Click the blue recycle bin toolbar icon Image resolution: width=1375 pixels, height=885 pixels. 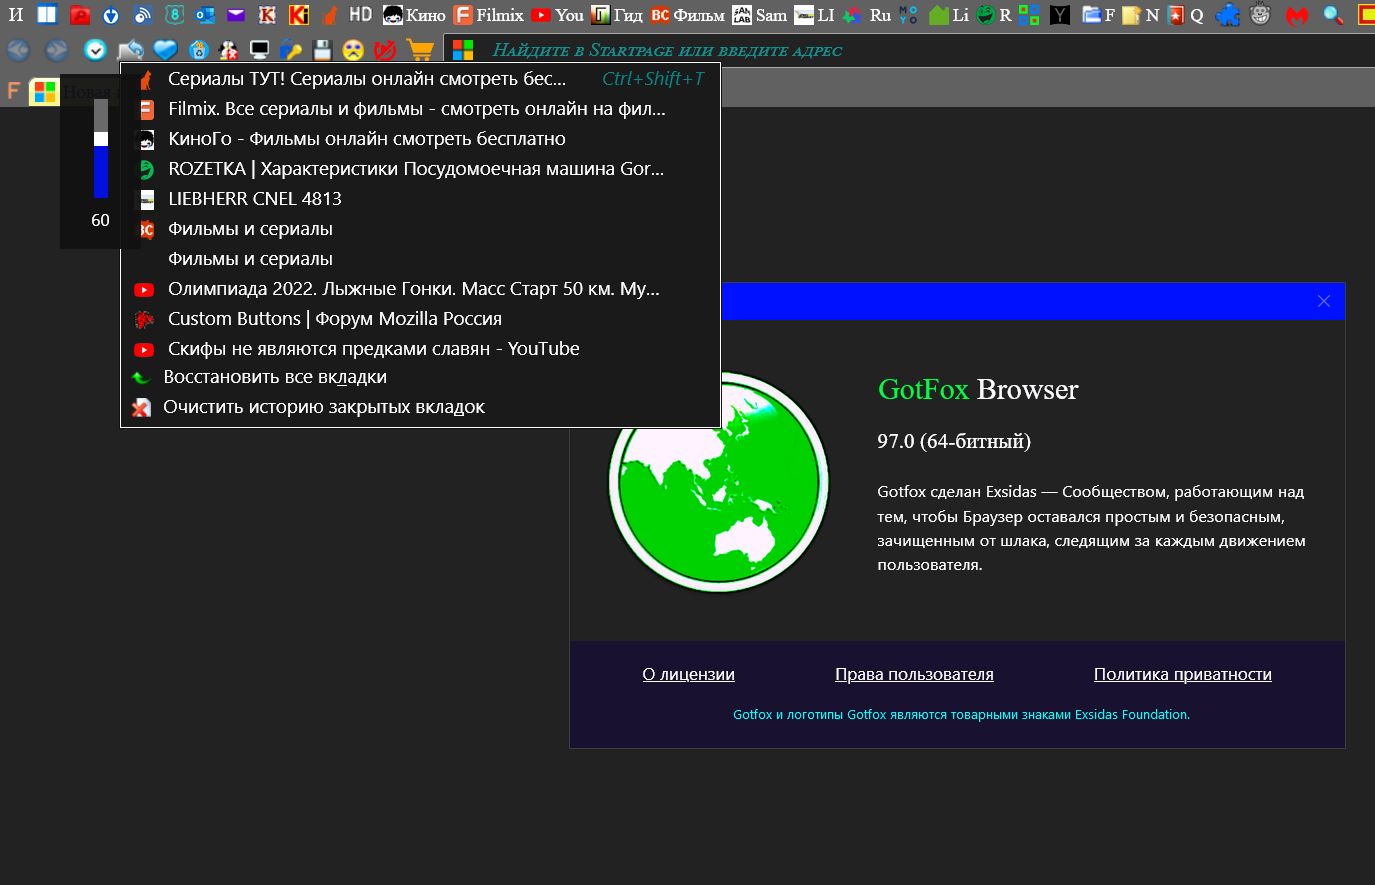click(199, 50)
